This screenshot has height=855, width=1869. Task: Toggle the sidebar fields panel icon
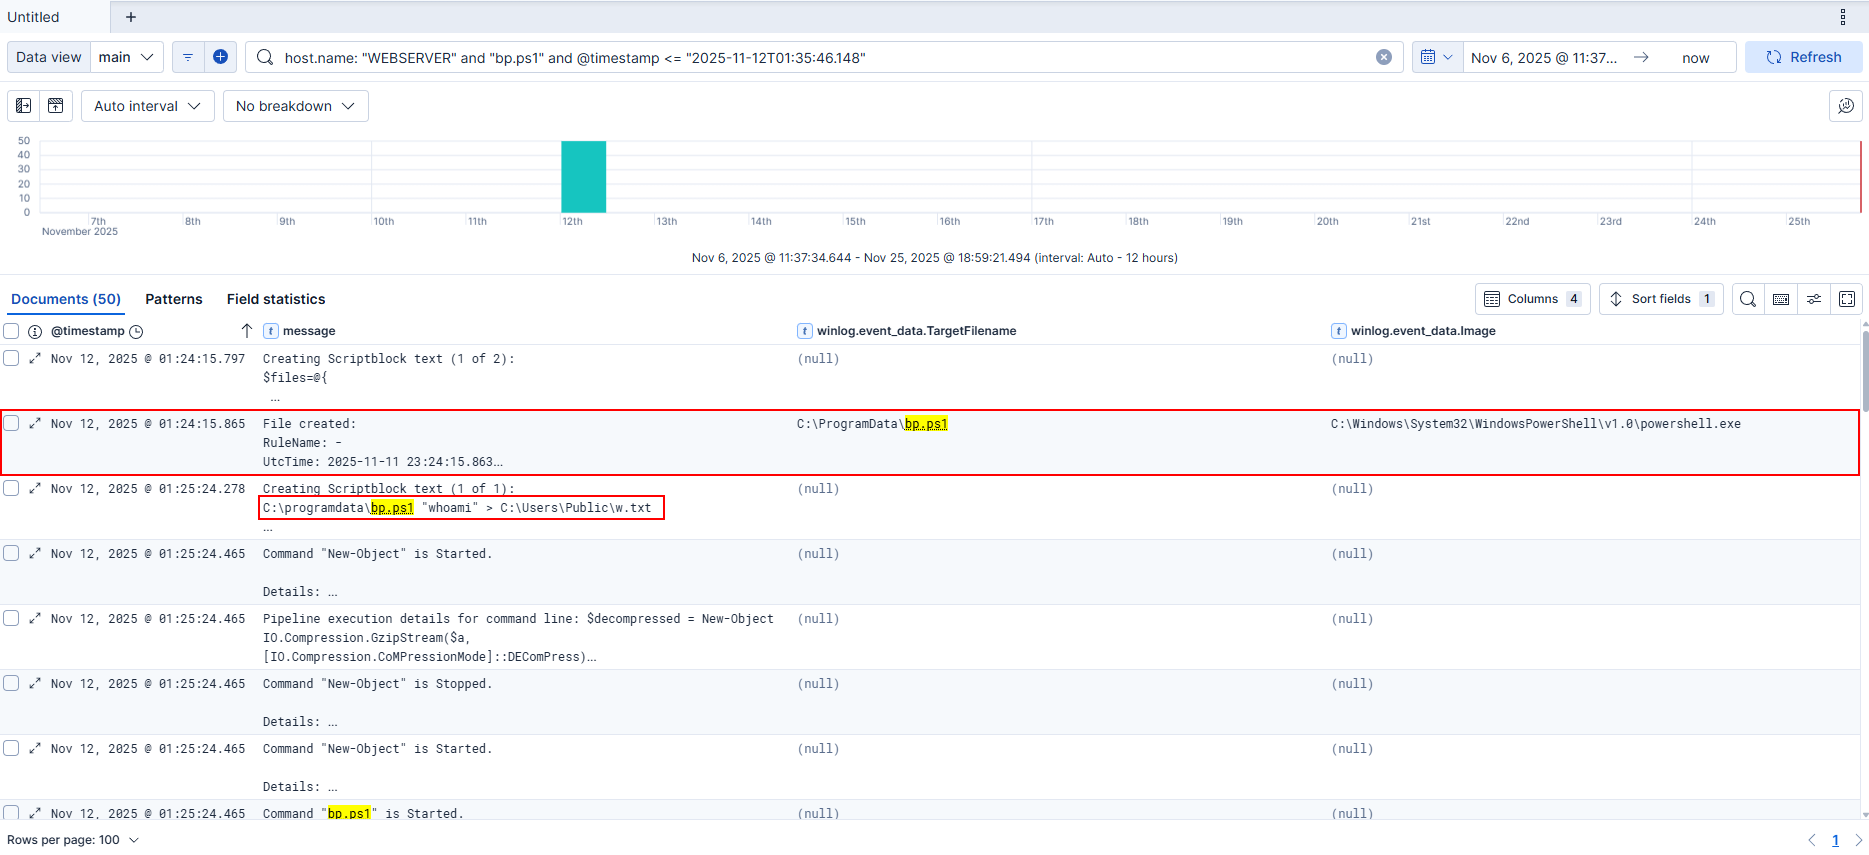[24, 106]
